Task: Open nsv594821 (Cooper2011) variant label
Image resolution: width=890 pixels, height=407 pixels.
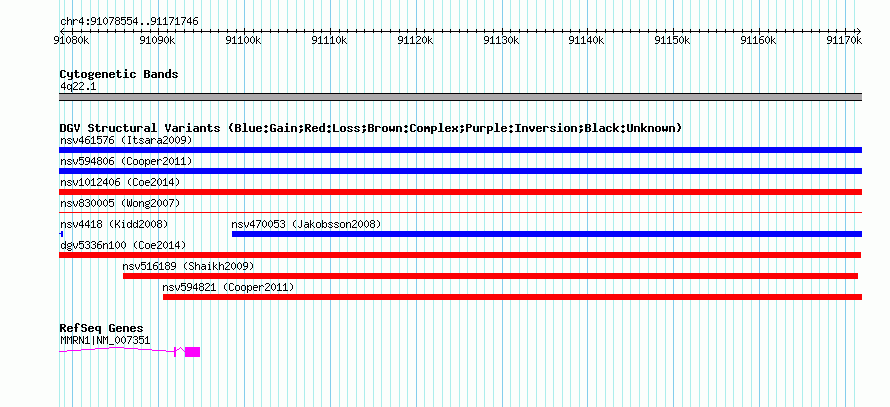Action: click(x=228, y=288)
